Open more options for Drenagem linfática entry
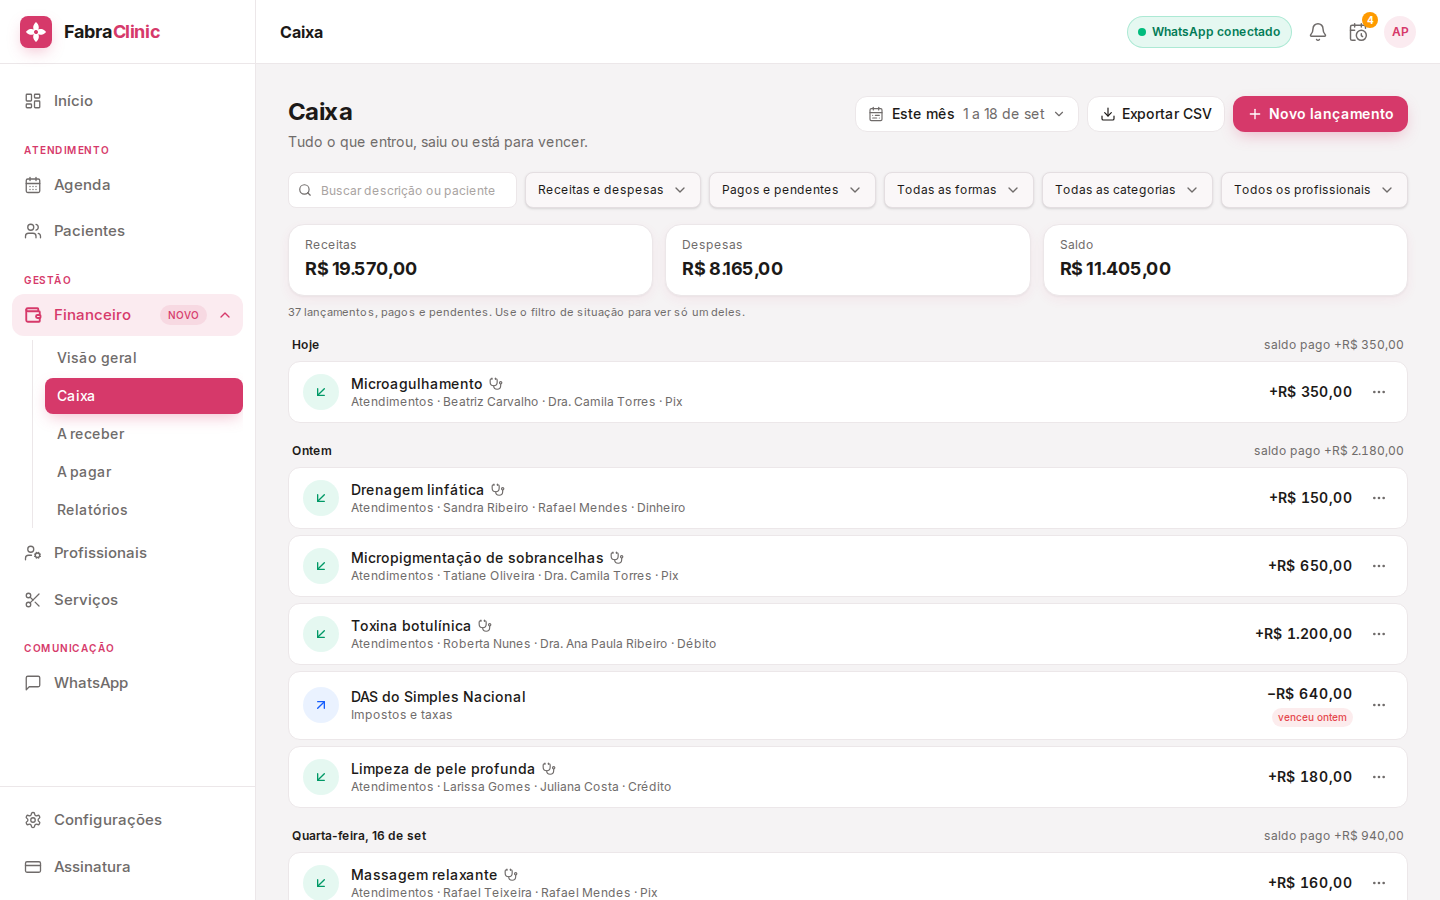The width and height of the screenshot is (1440, 900). pyautogui.click(x=1379, y=498)
